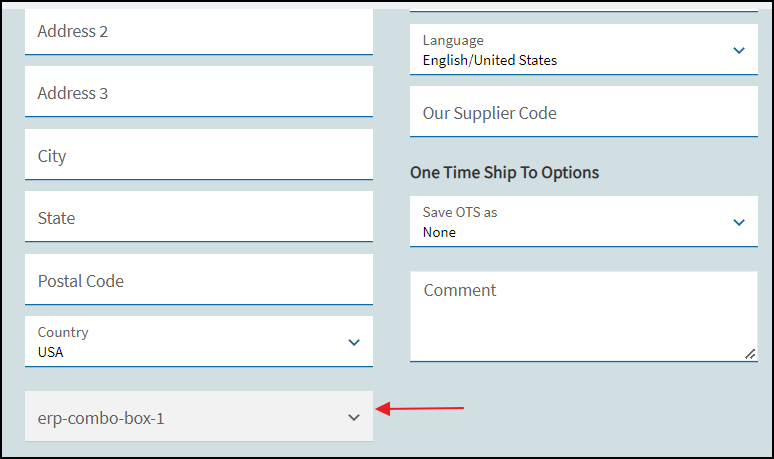Open the Save OTS as dropdown showing None

tap(570, 222)
